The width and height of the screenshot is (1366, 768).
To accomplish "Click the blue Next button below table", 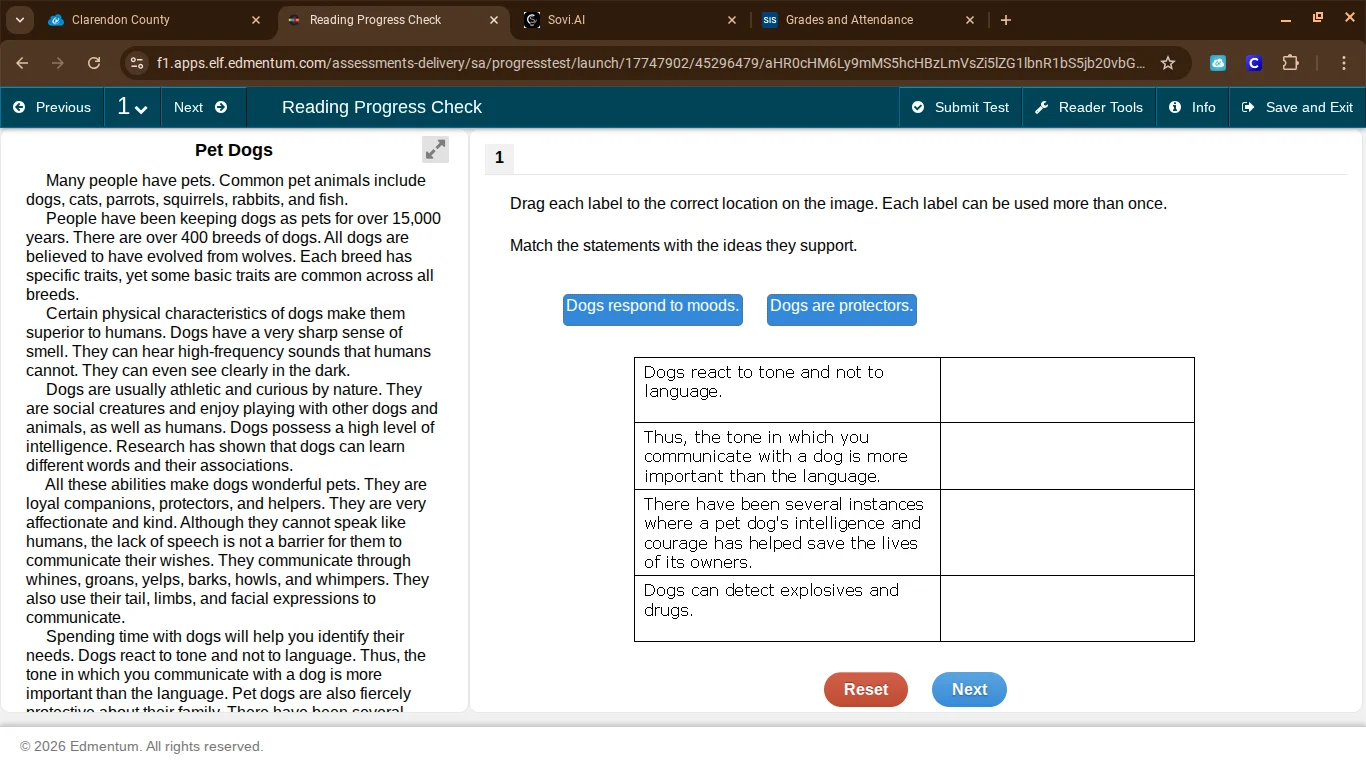I will (969, 689).
